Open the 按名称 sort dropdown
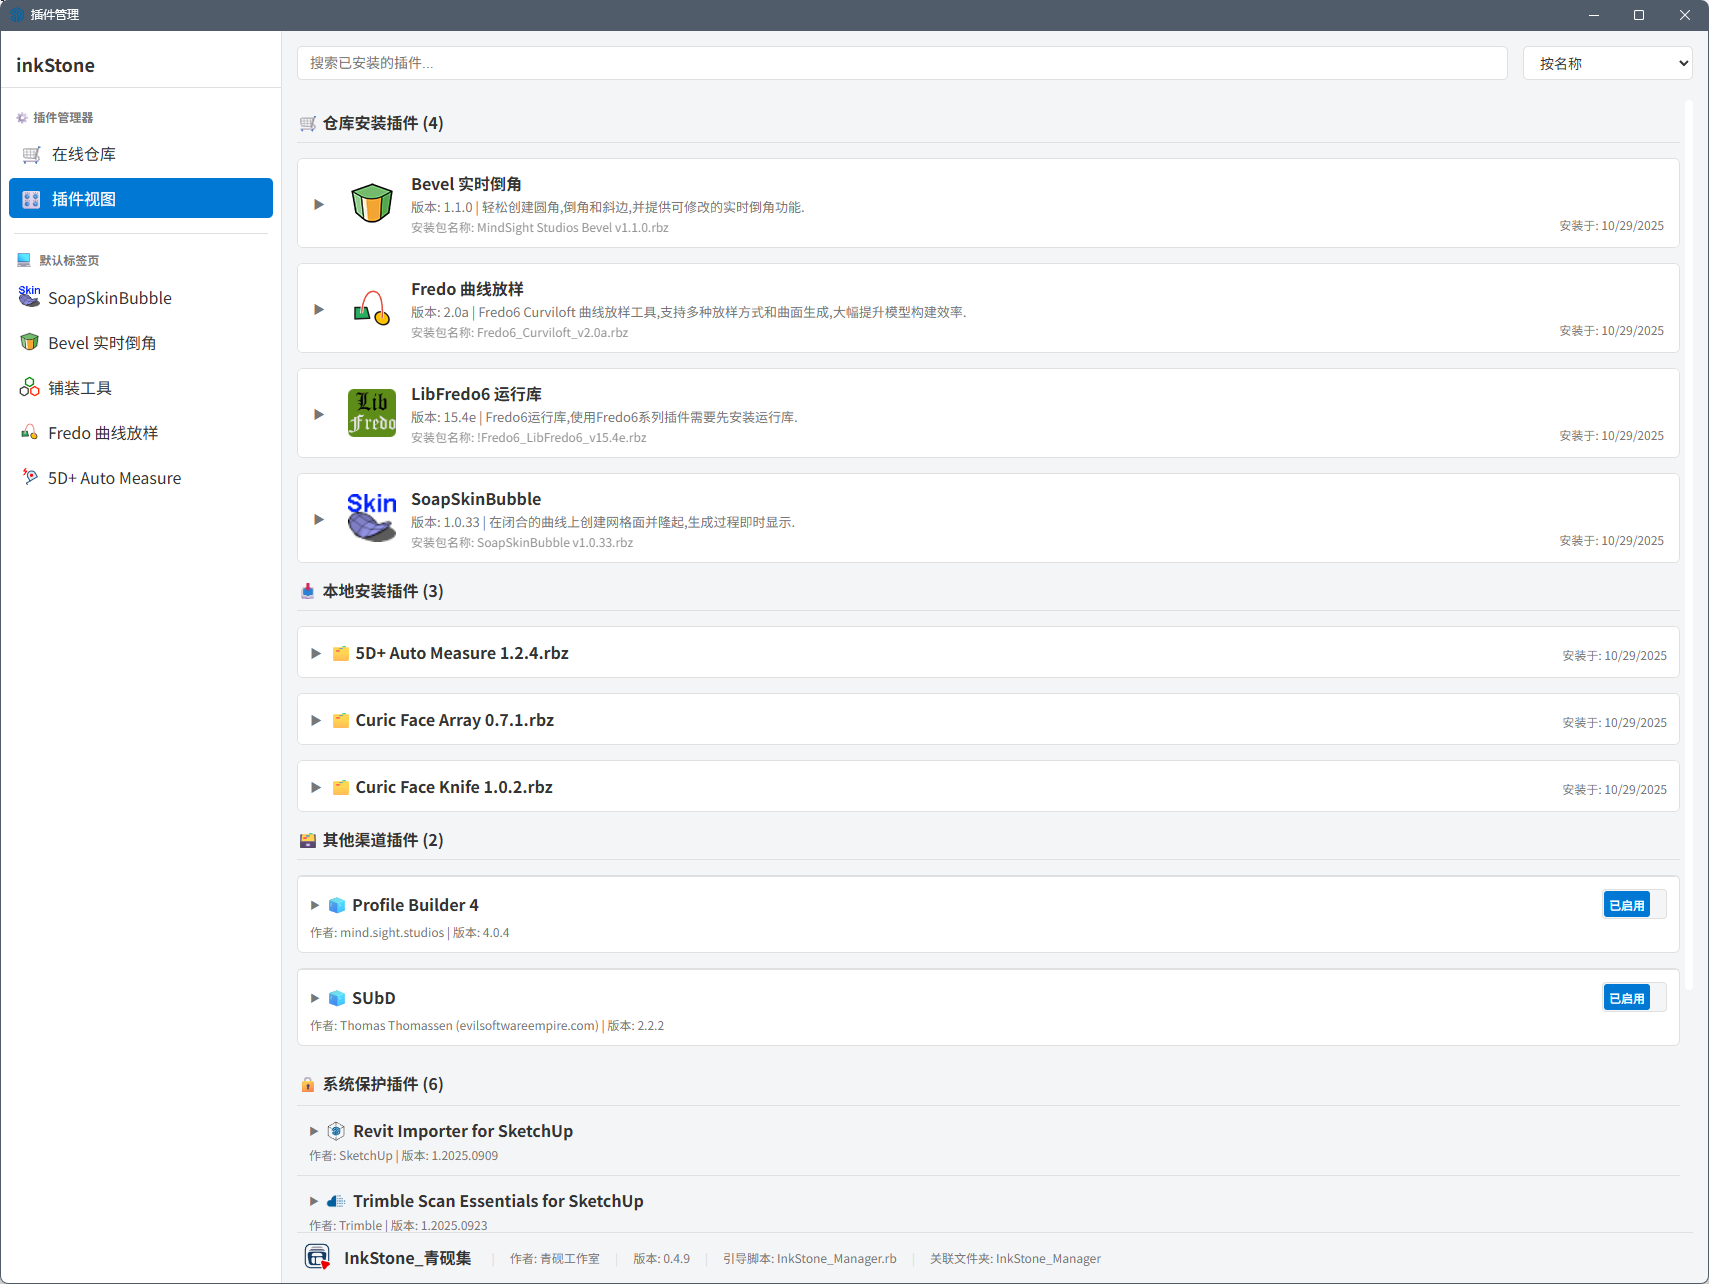Image resolution: width=1709 pixels, height=1284 pixels. (1606, 63)
